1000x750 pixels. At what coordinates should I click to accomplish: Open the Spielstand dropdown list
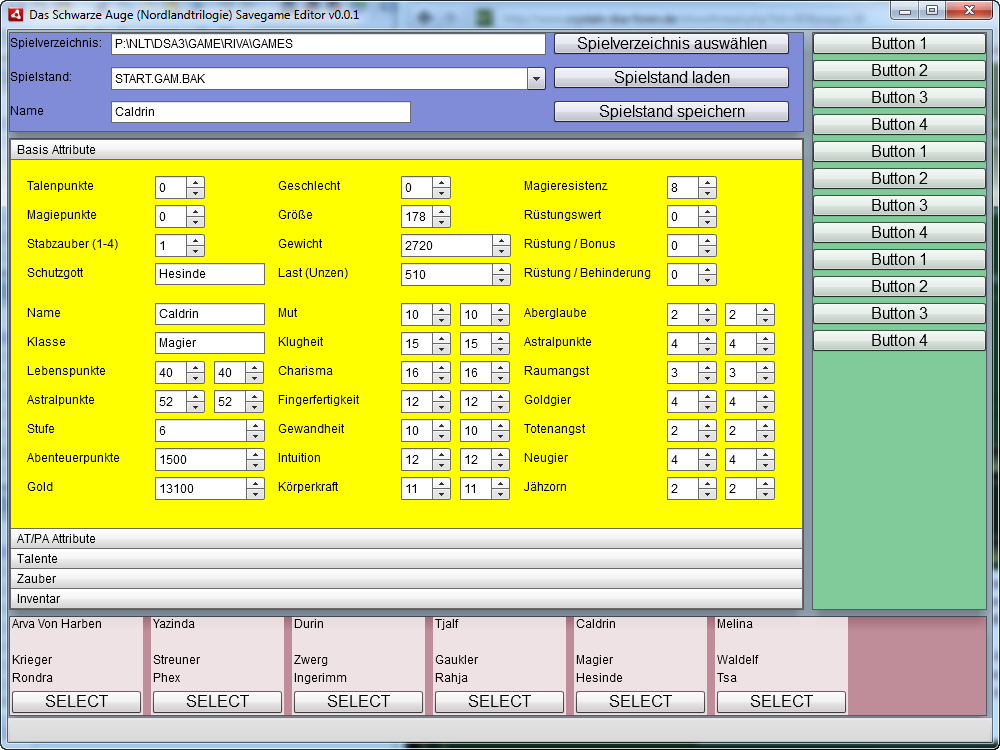click(x=536, y=78)
